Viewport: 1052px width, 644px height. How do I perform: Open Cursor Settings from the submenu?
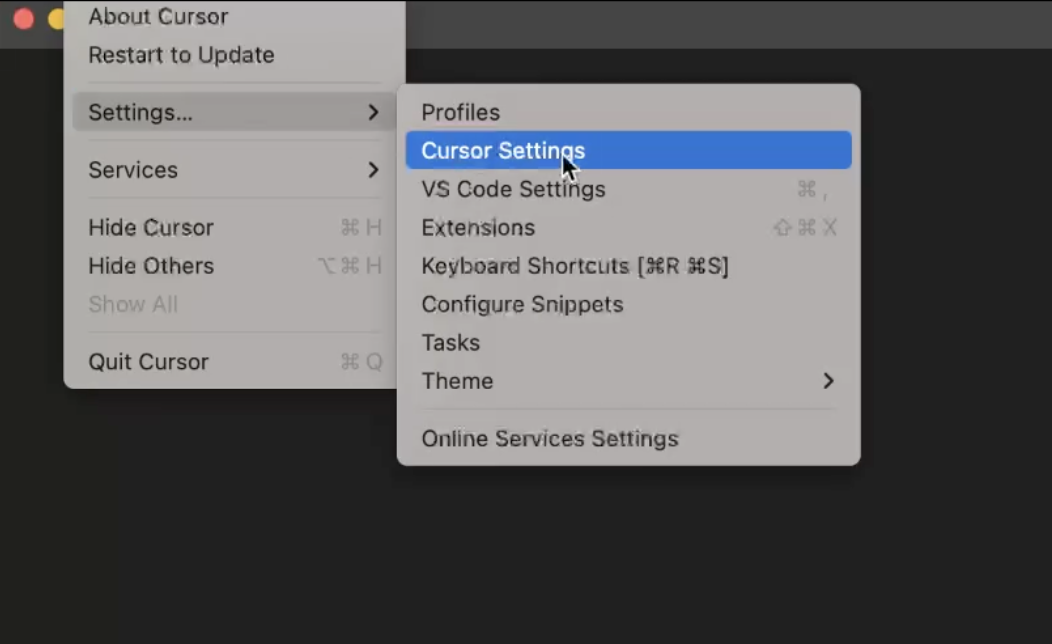click(502, 150)
